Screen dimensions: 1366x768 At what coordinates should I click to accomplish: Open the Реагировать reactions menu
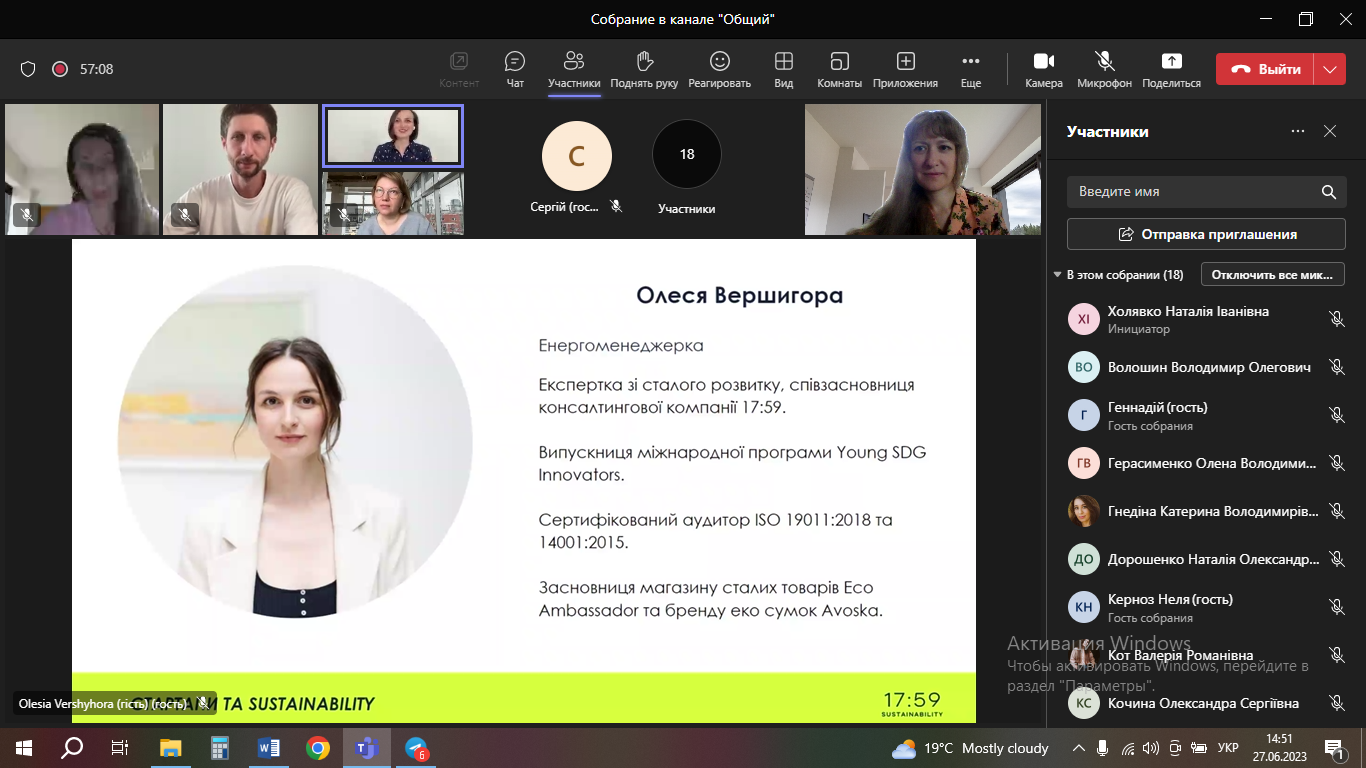pyautogui.click(x=719, y=62)
